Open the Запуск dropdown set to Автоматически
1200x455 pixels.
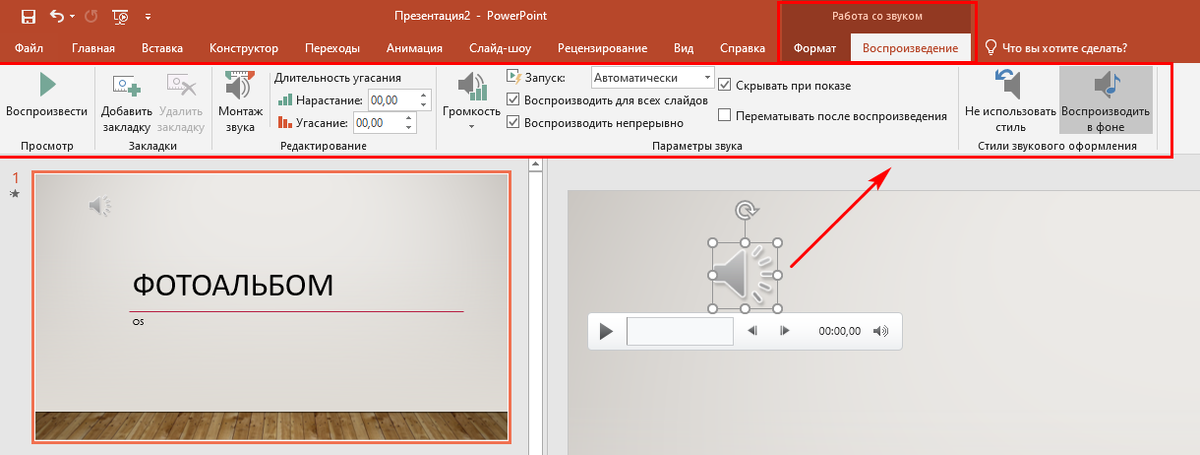click(x=652, y=78)
